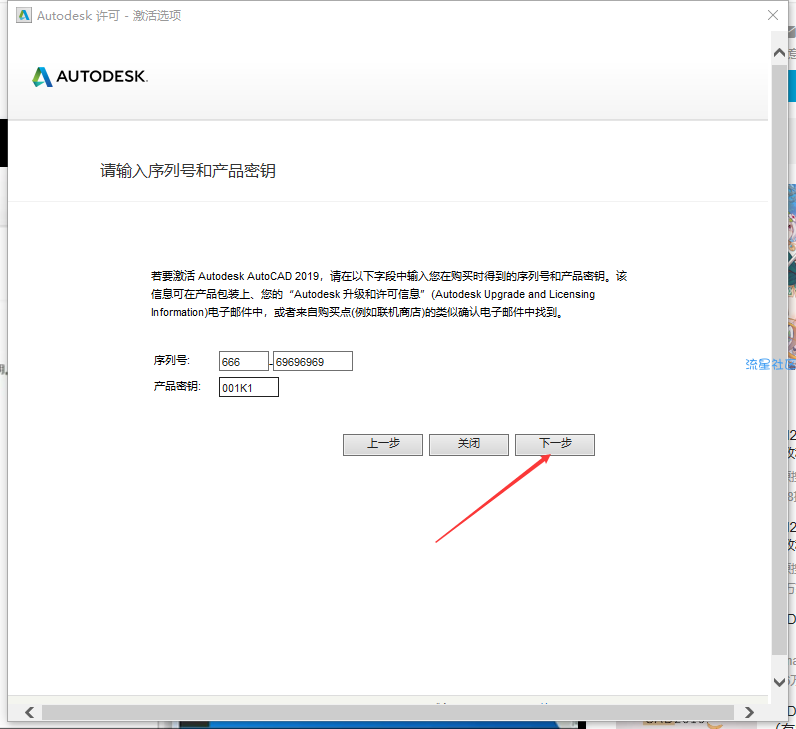Click the vertical scrollbar down arrow
This screenshot has width=796, height=729.
click(779, 682)
